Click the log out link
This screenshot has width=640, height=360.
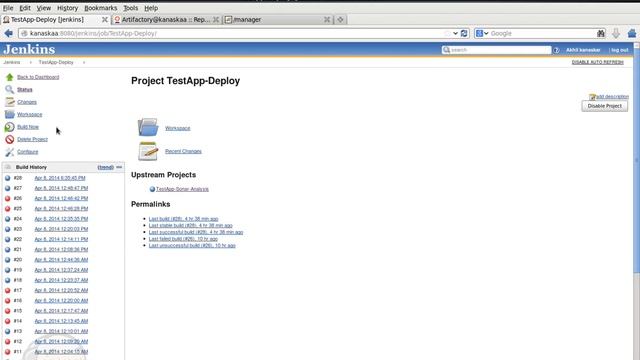point(620,50)
